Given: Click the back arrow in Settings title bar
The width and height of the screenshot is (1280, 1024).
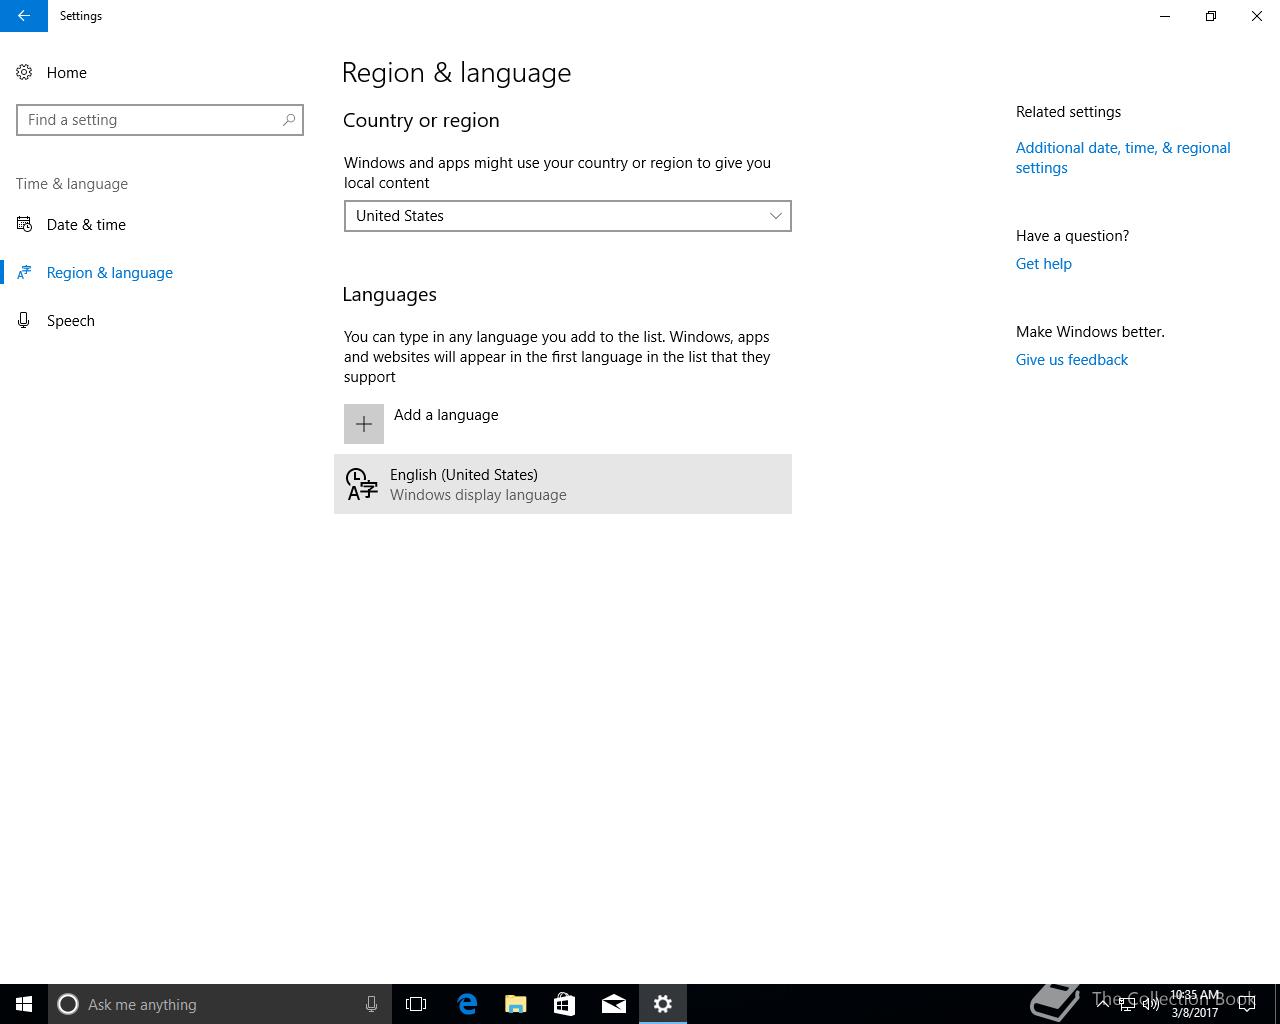Looking at the screenshot, I should tap(24, 16).
